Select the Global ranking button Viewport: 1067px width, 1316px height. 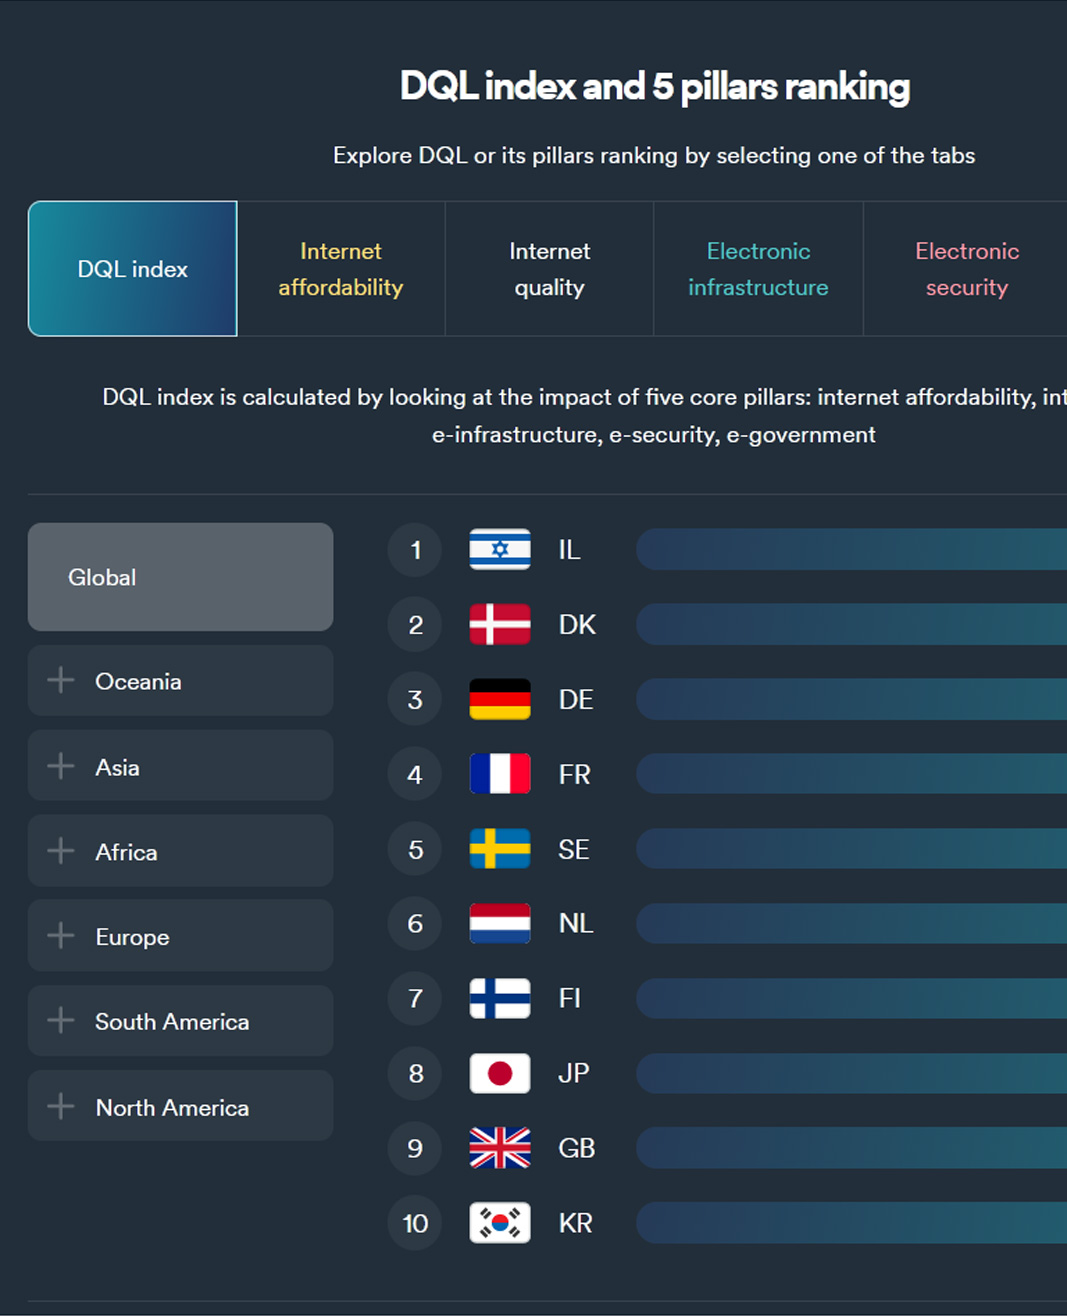[180, 577]
